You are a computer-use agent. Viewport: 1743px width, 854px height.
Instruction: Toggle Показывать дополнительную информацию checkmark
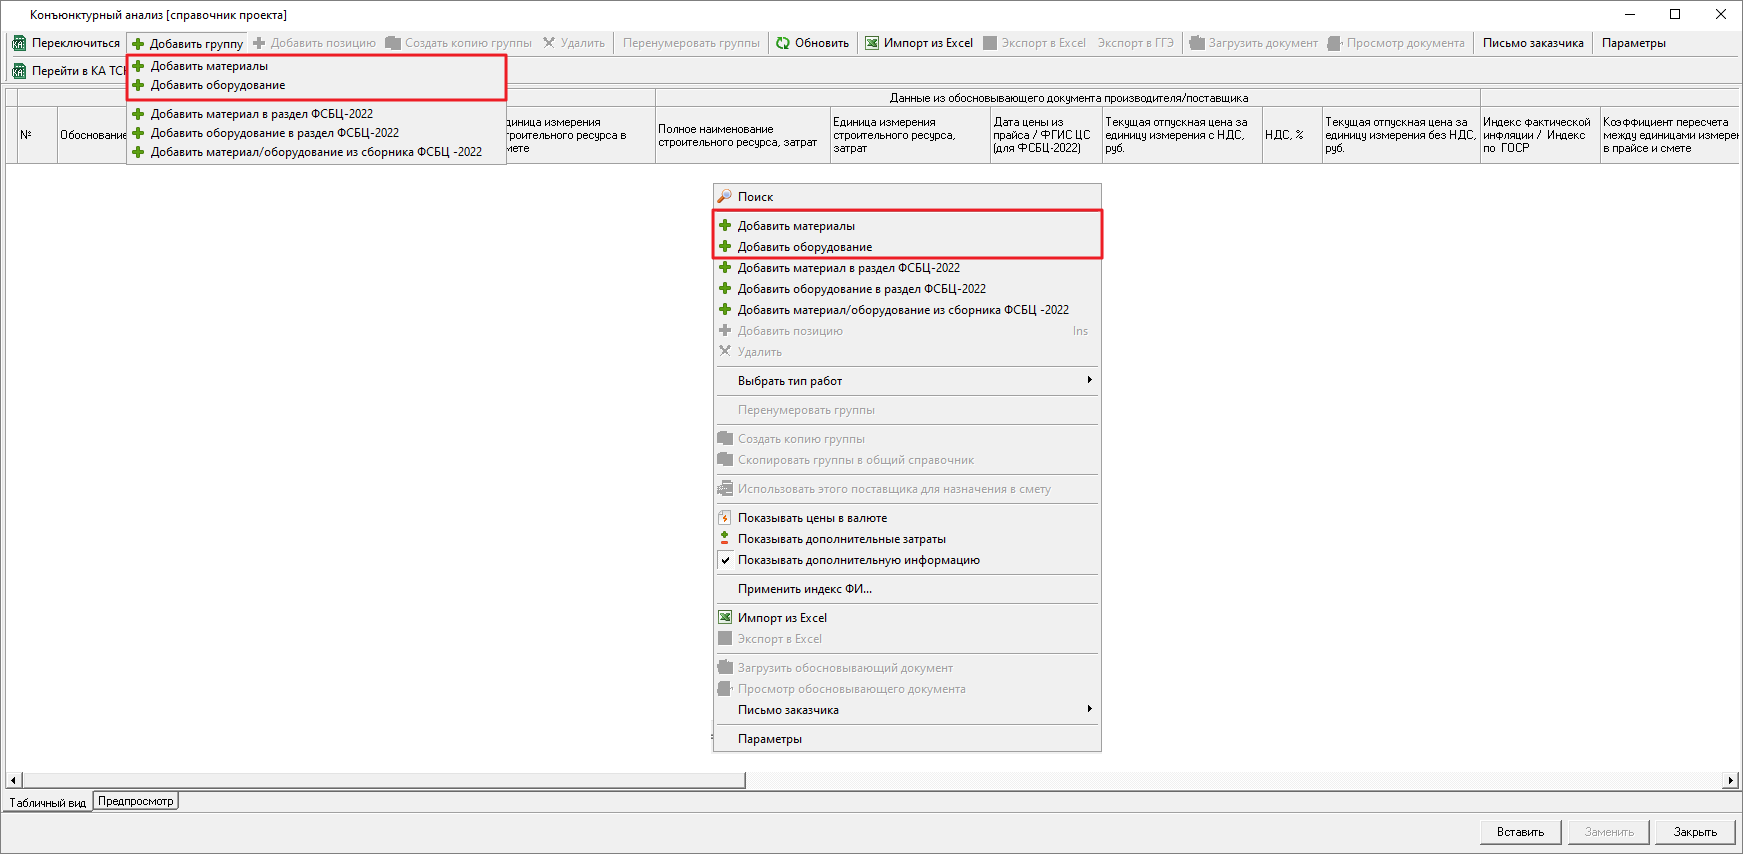coord(725,560)
